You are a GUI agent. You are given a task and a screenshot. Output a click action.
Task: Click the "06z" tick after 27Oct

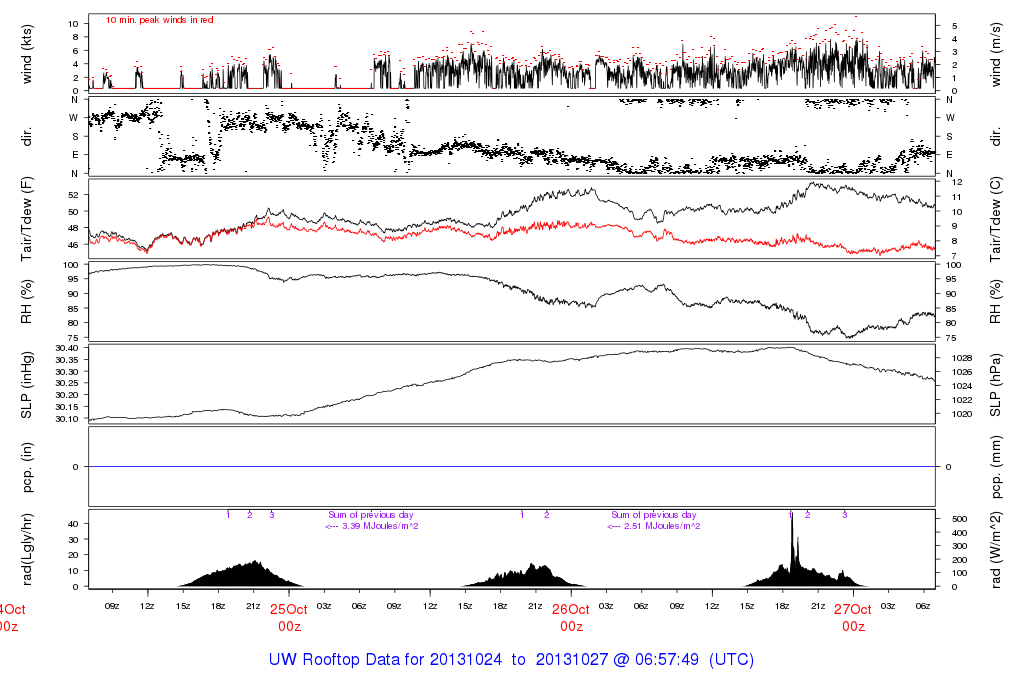click(923, 606)
